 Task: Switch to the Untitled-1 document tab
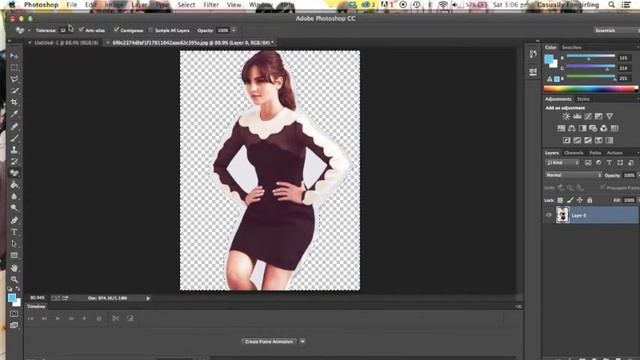(x=66, y=42)
